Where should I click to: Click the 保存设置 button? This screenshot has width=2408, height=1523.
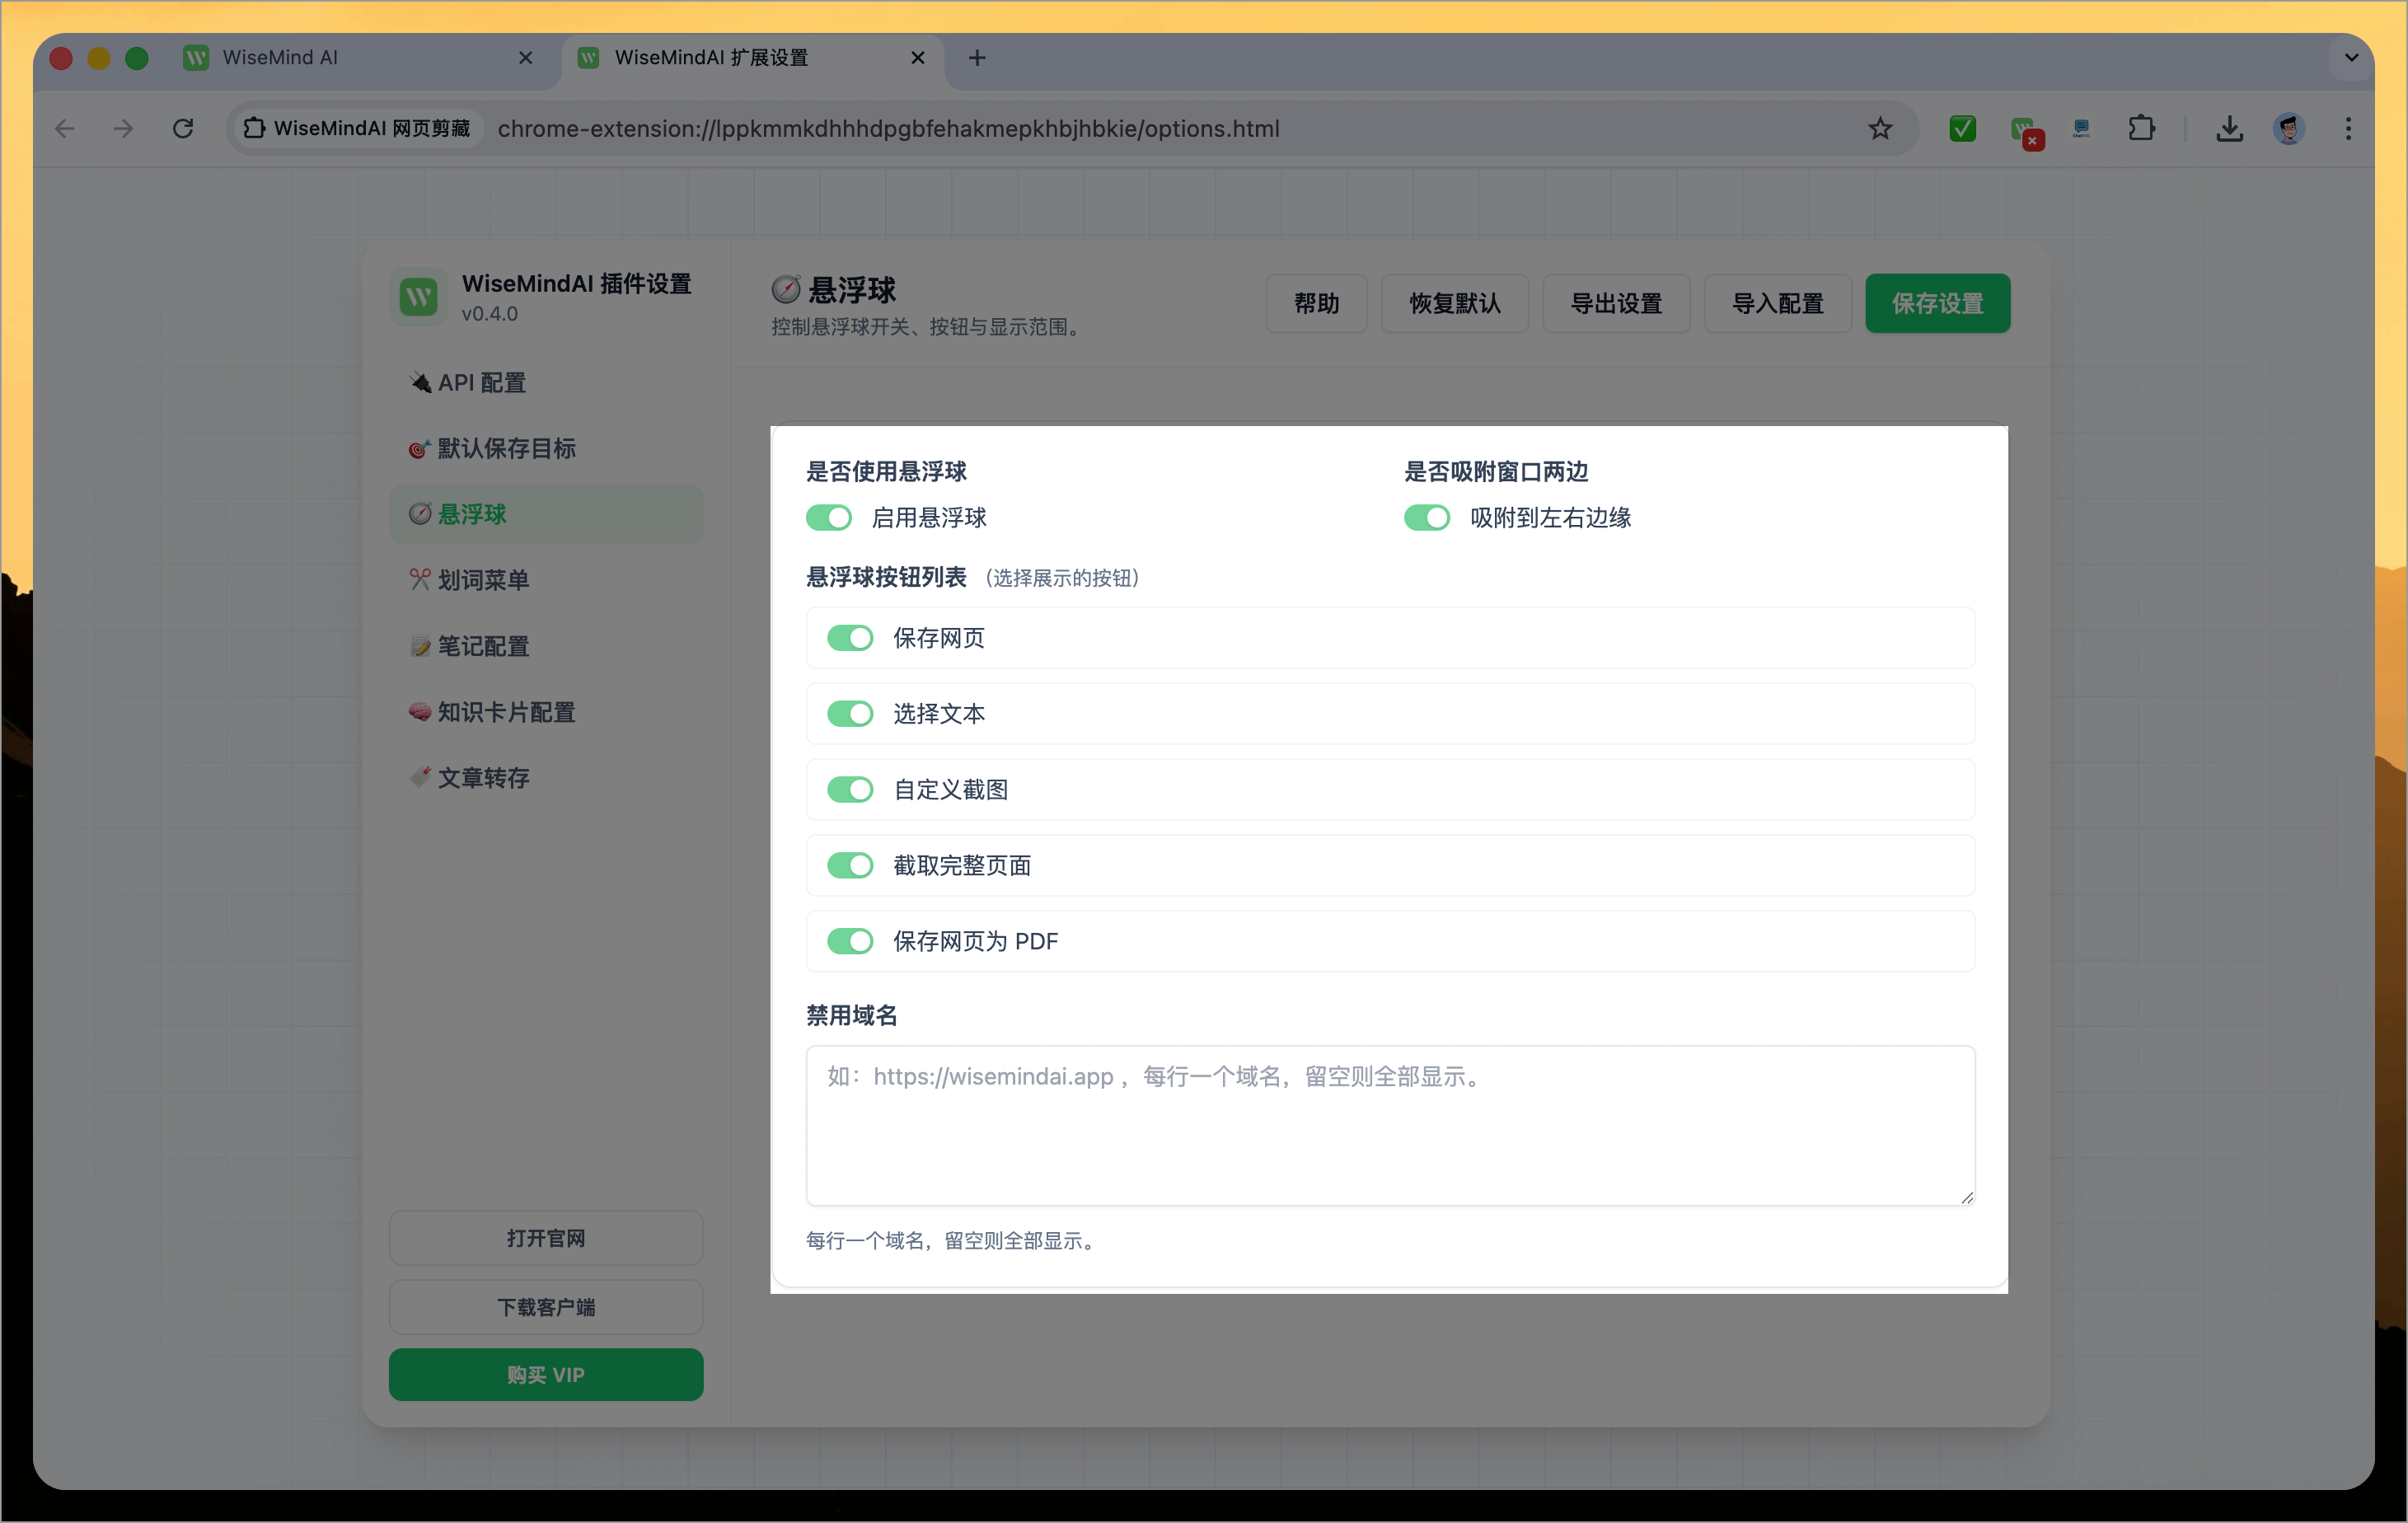point(1937,303)
